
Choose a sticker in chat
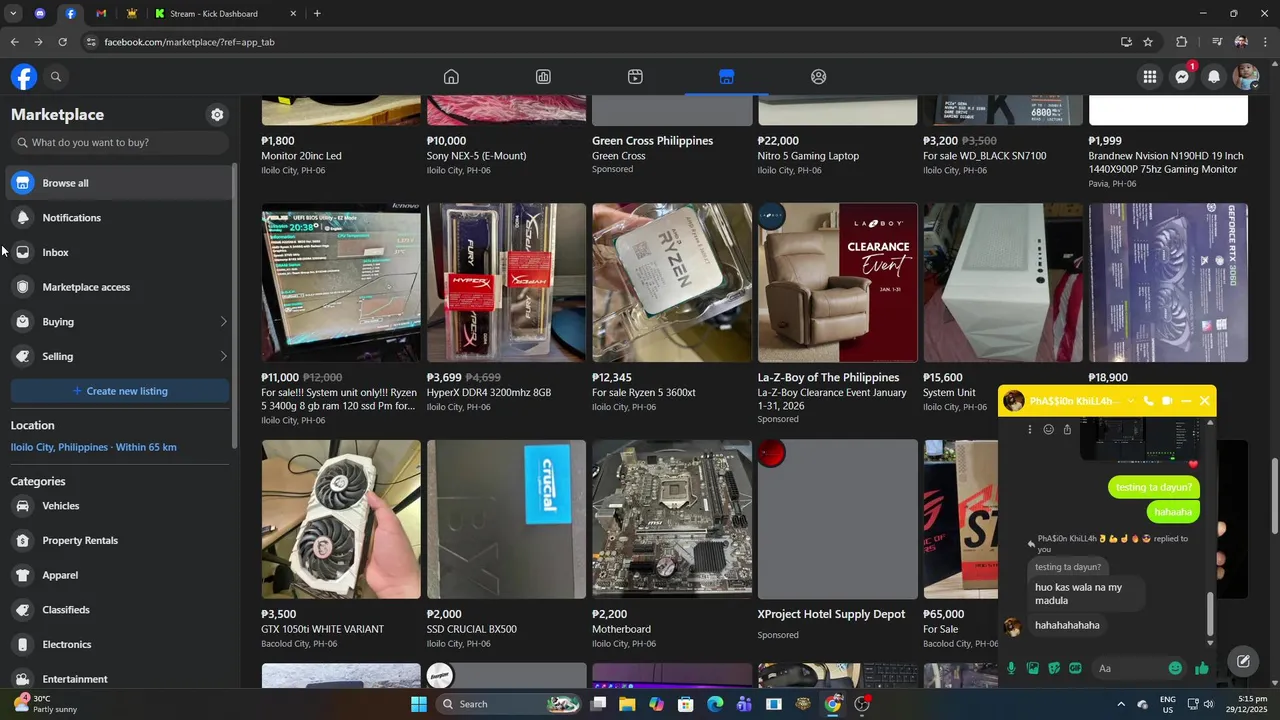click(1054, 668)
